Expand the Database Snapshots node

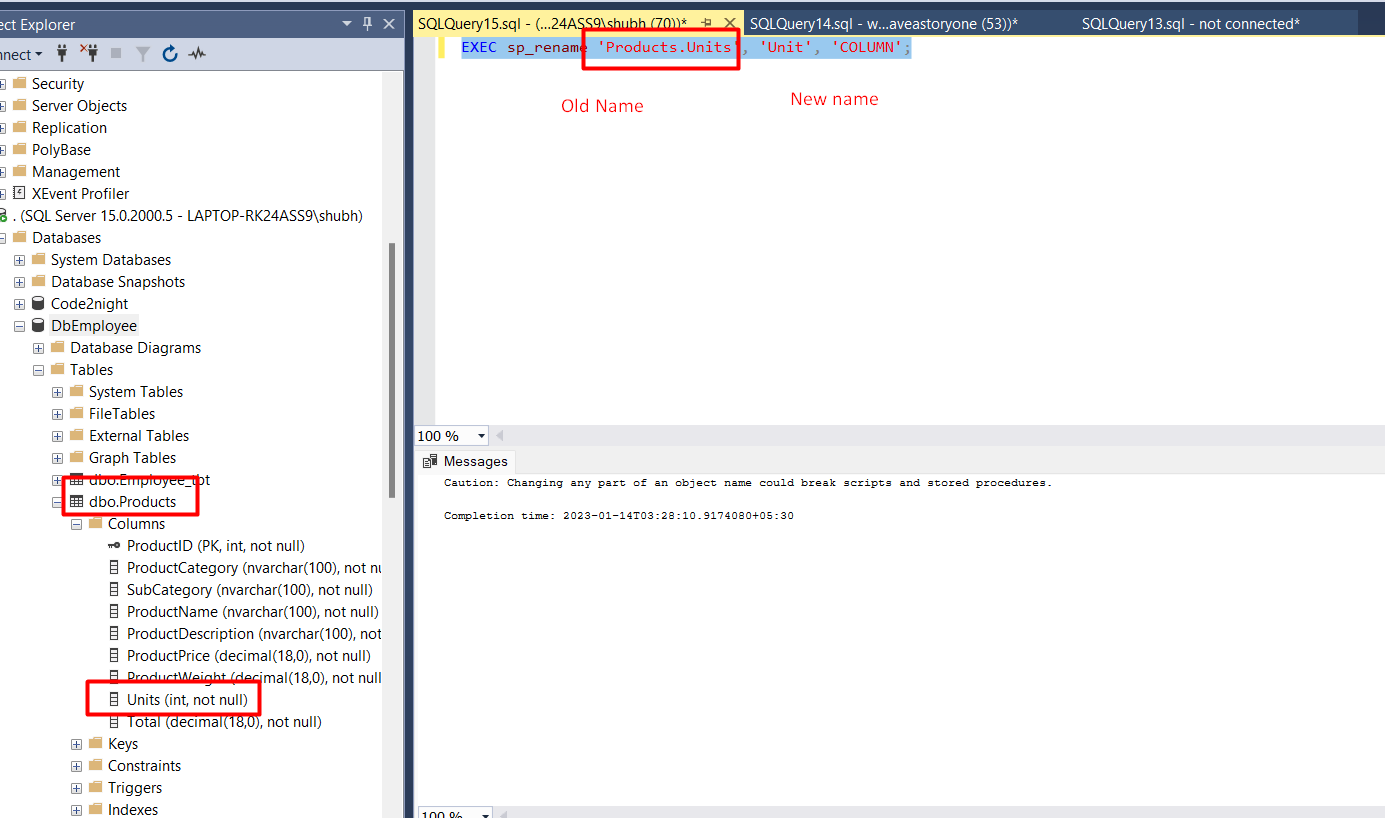[x=19, y=282]
